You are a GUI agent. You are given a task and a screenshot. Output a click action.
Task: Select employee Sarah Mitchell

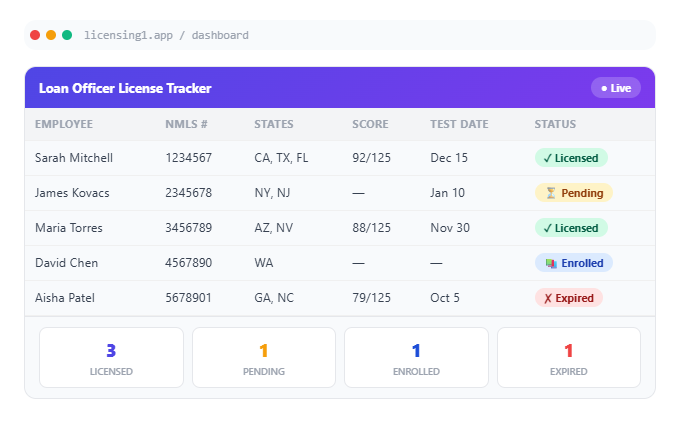click(x=74, y=158)
